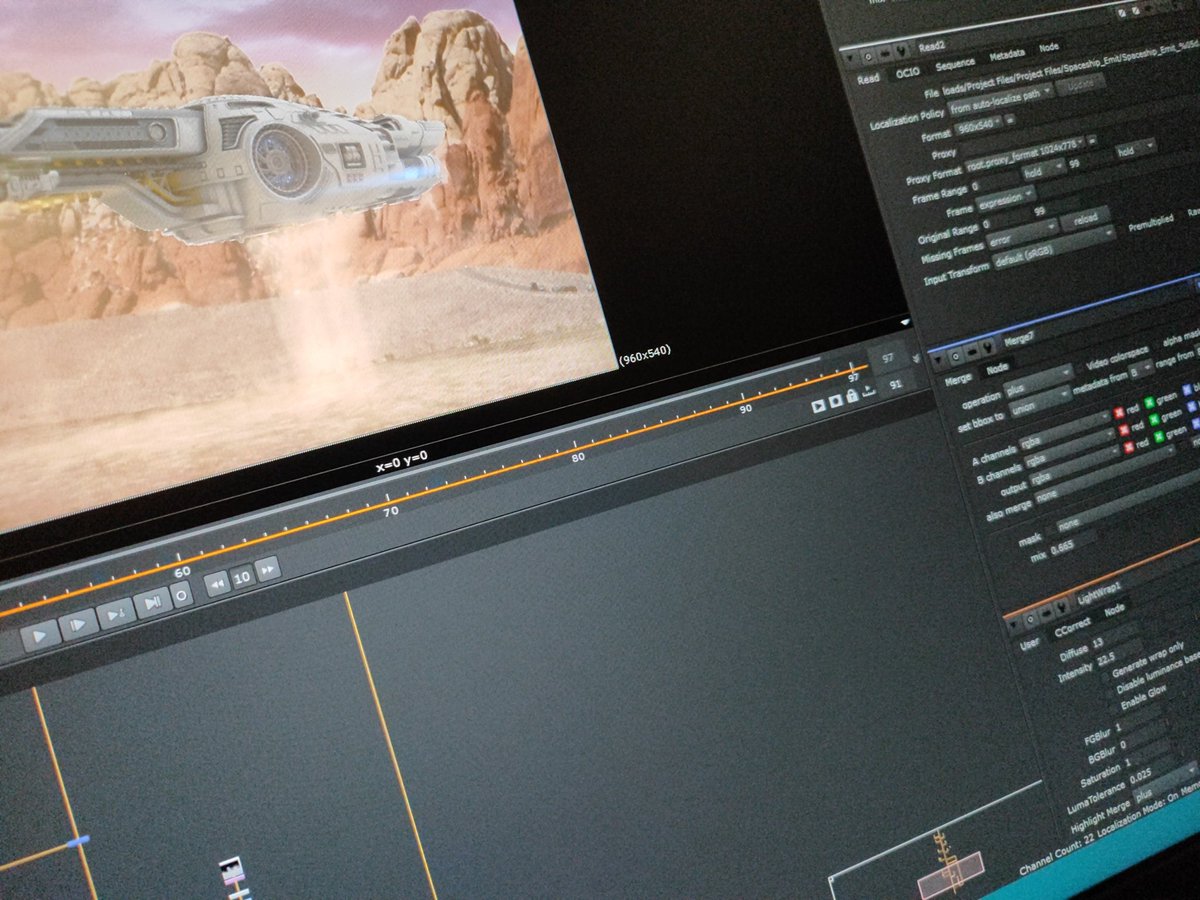The height and width of the screenshot is (900, 1200).
Task: Open the Read tab in Read2 panel
Action: point(870,79)
